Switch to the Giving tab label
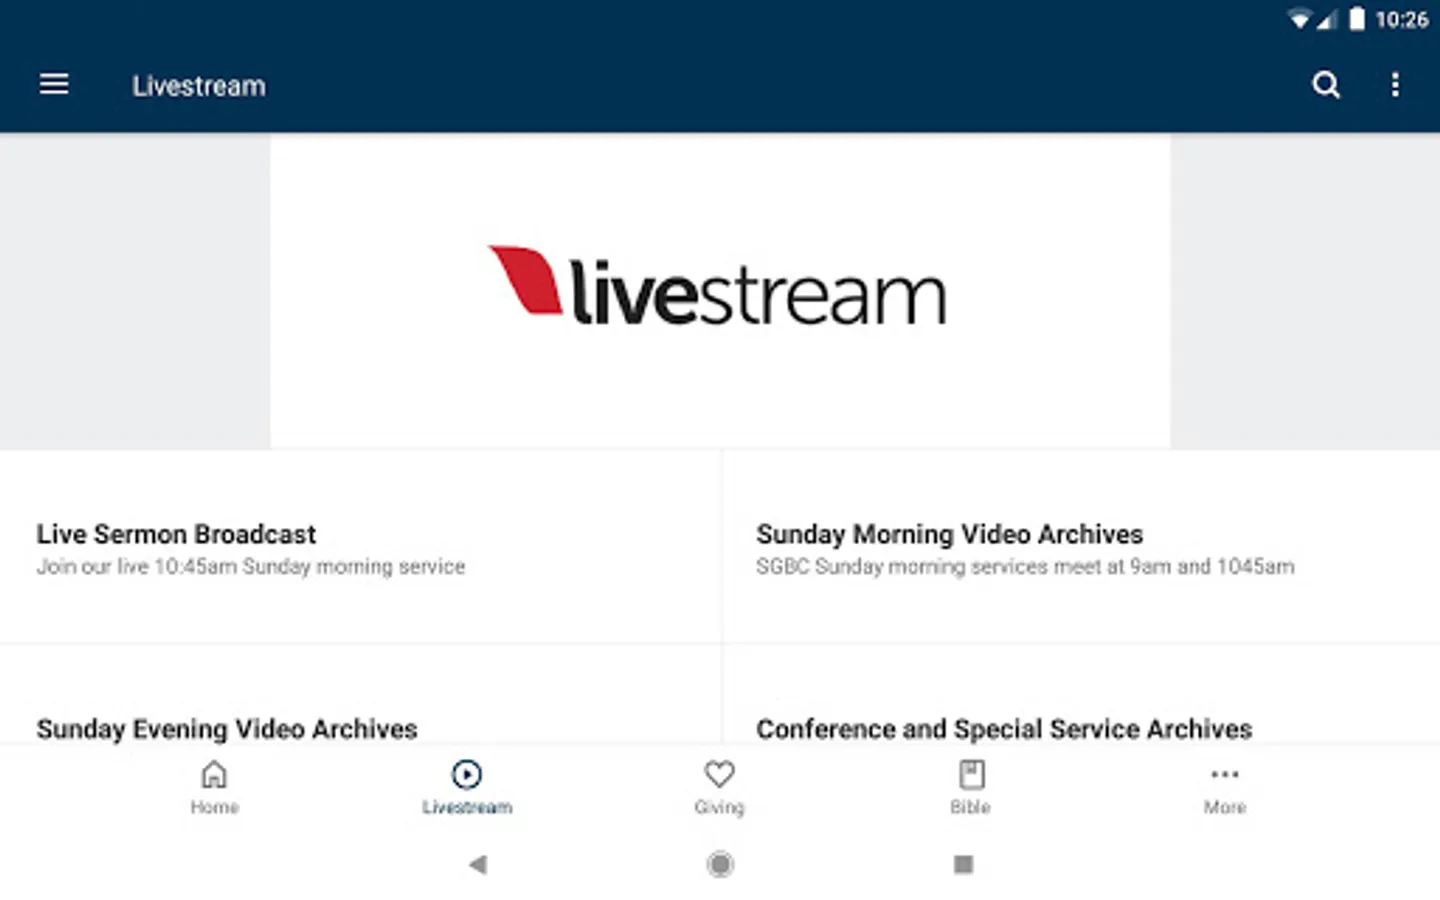This screenshot has width=1440, height=900. pyautogui.click(x=719, y=807)
